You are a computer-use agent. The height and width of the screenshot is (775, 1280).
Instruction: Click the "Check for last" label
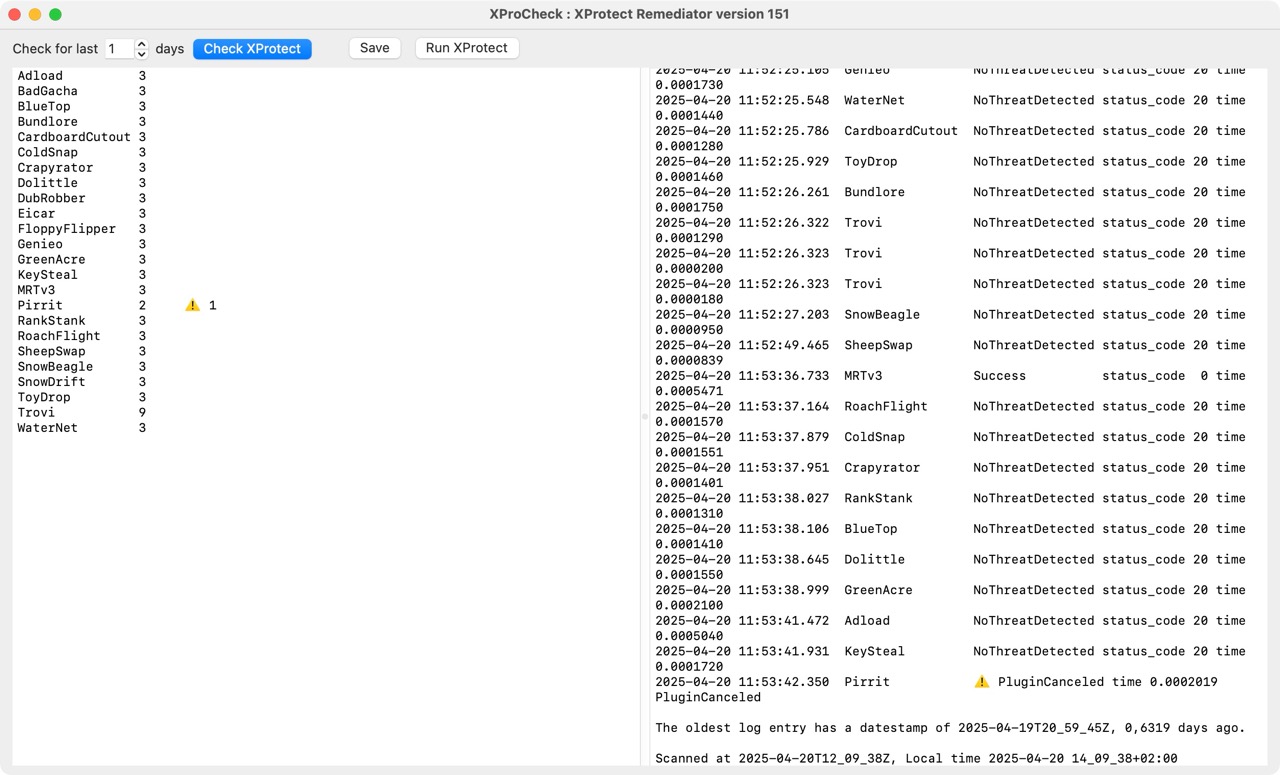[55, 49]
